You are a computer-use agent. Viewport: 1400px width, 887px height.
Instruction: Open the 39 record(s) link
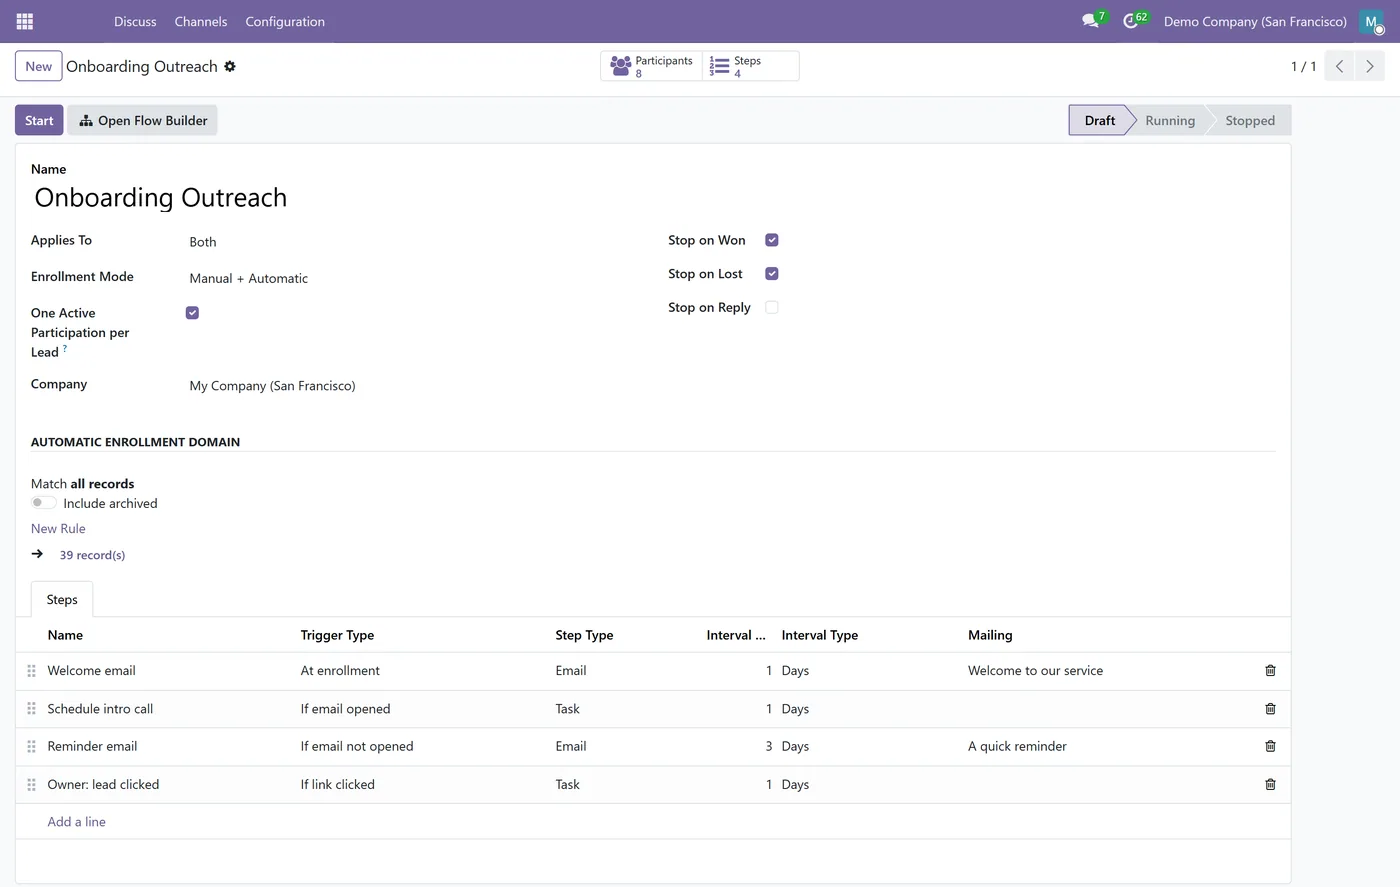[92, 555]
